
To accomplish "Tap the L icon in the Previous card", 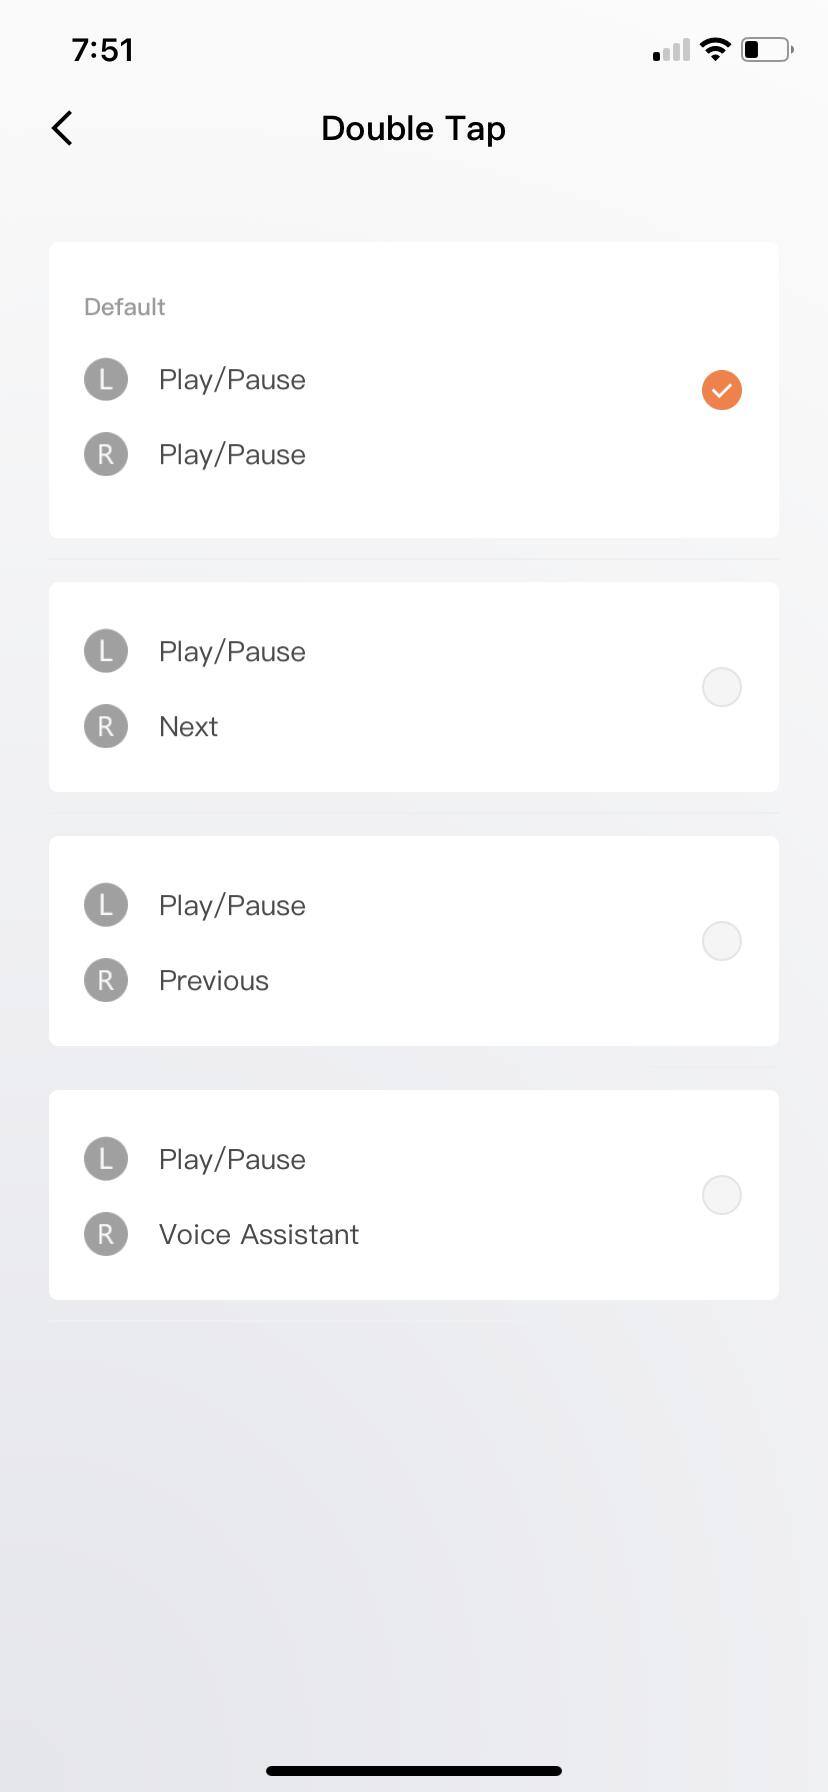I will (x=106, y=905).
